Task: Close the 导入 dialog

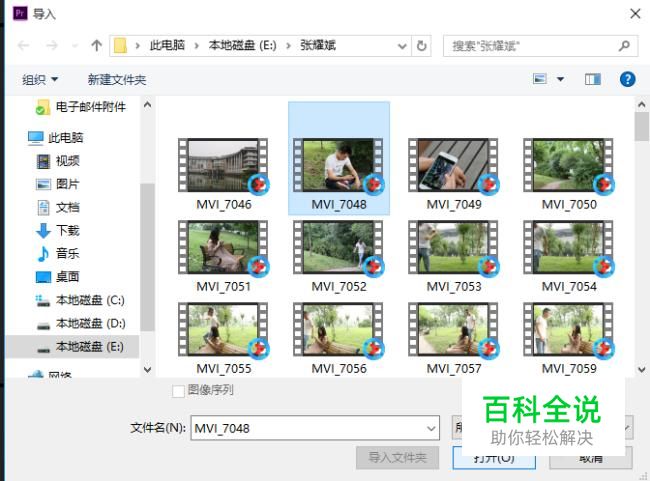Action: point(635,14)
